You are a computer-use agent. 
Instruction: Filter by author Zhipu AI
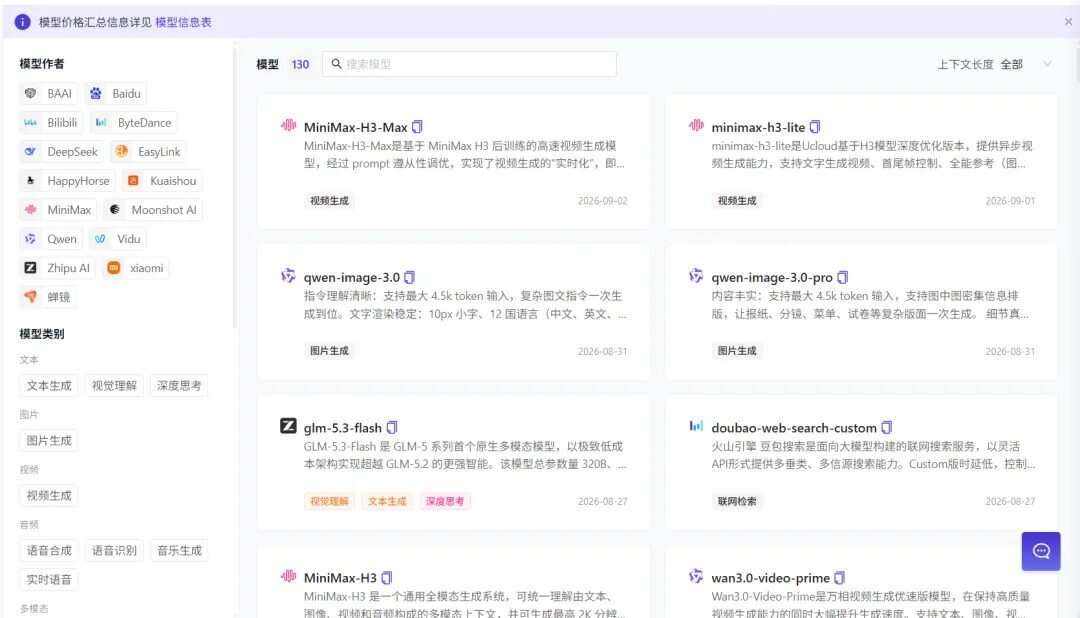[x=58, y=267]
